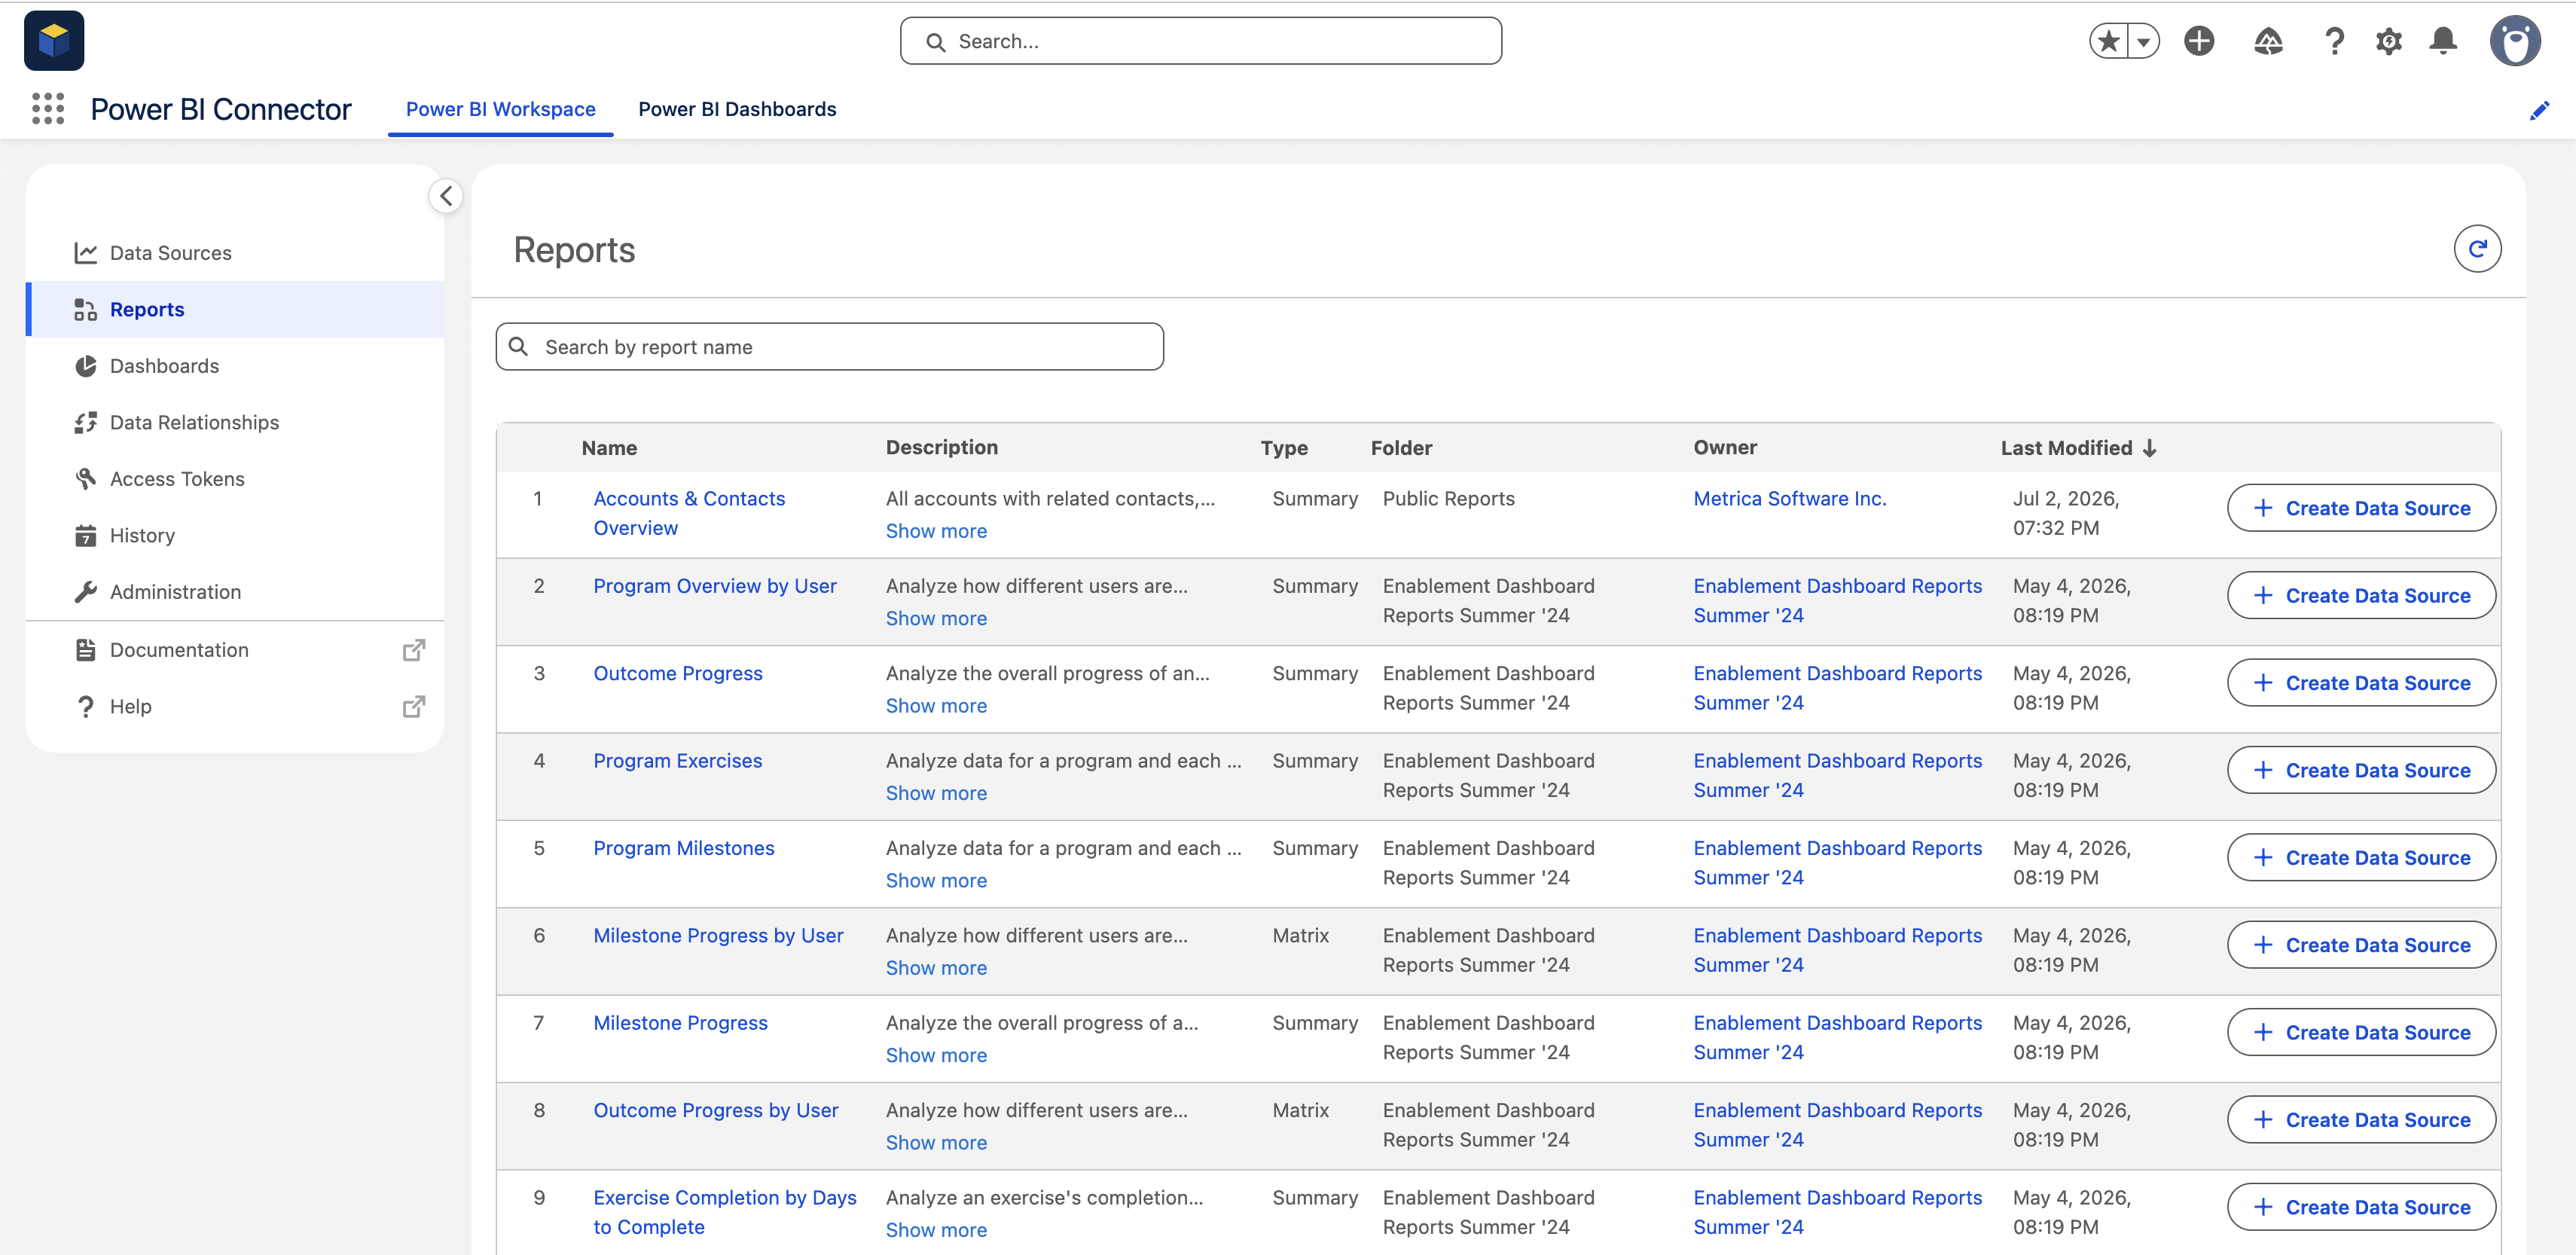Click the Administration wrench icon
This screenshot has height=1255, width=2576.
86,592
